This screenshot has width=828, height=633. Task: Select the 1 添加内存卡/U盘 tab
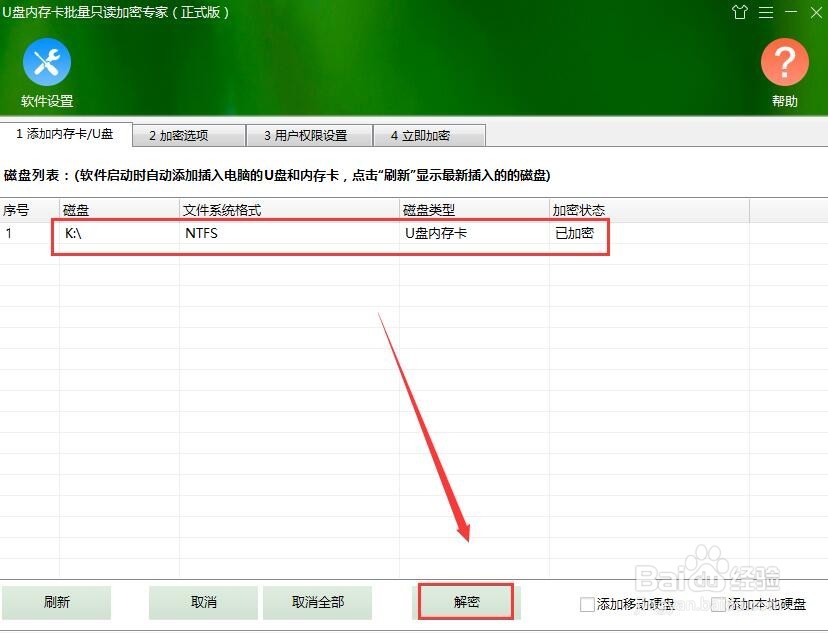(x=65, y=134)
